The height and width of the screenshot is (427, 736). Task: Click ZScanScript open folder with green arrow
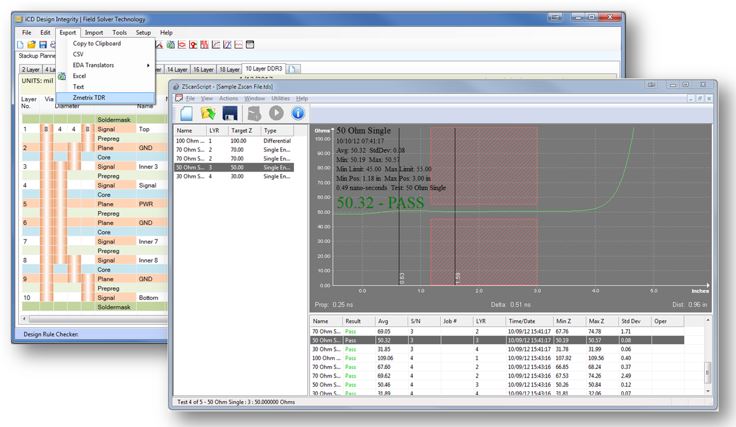tap(208, 113)
